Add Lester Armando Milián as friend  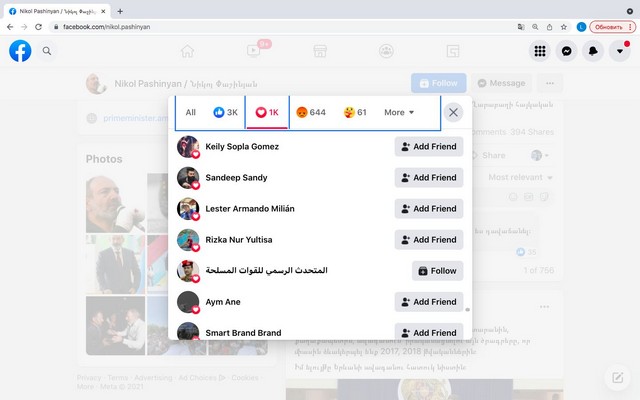[x=429, y=209]
